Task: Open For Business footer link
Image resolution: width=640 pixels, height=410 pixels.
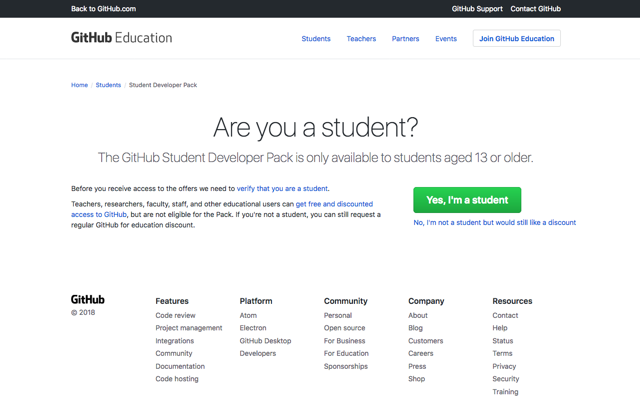Action: click(x=344, y=341)
